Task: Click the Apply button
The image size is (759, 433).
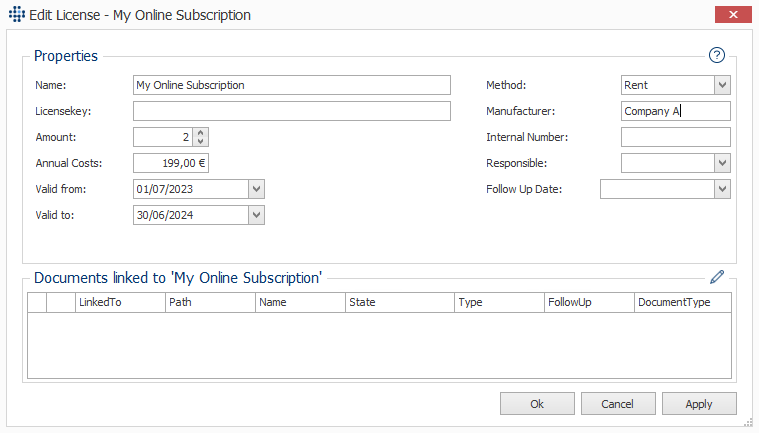Action: tap(699, 403)
